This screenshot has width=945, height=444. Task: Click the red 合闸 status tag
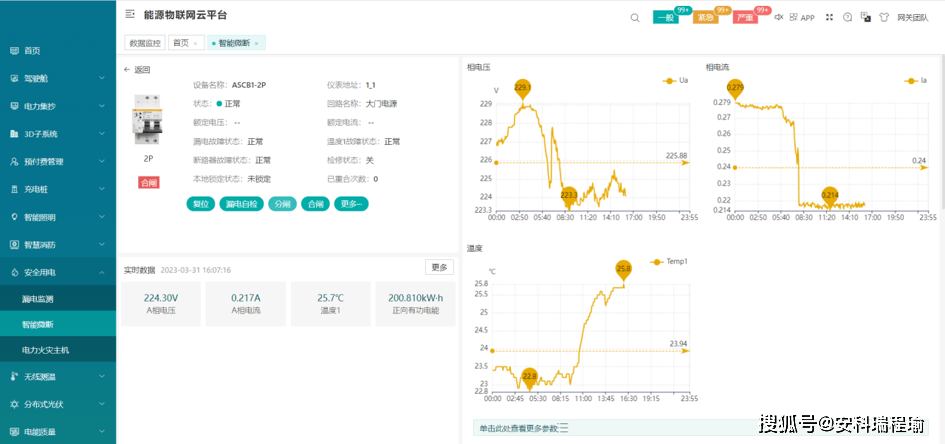click(148, 183)
